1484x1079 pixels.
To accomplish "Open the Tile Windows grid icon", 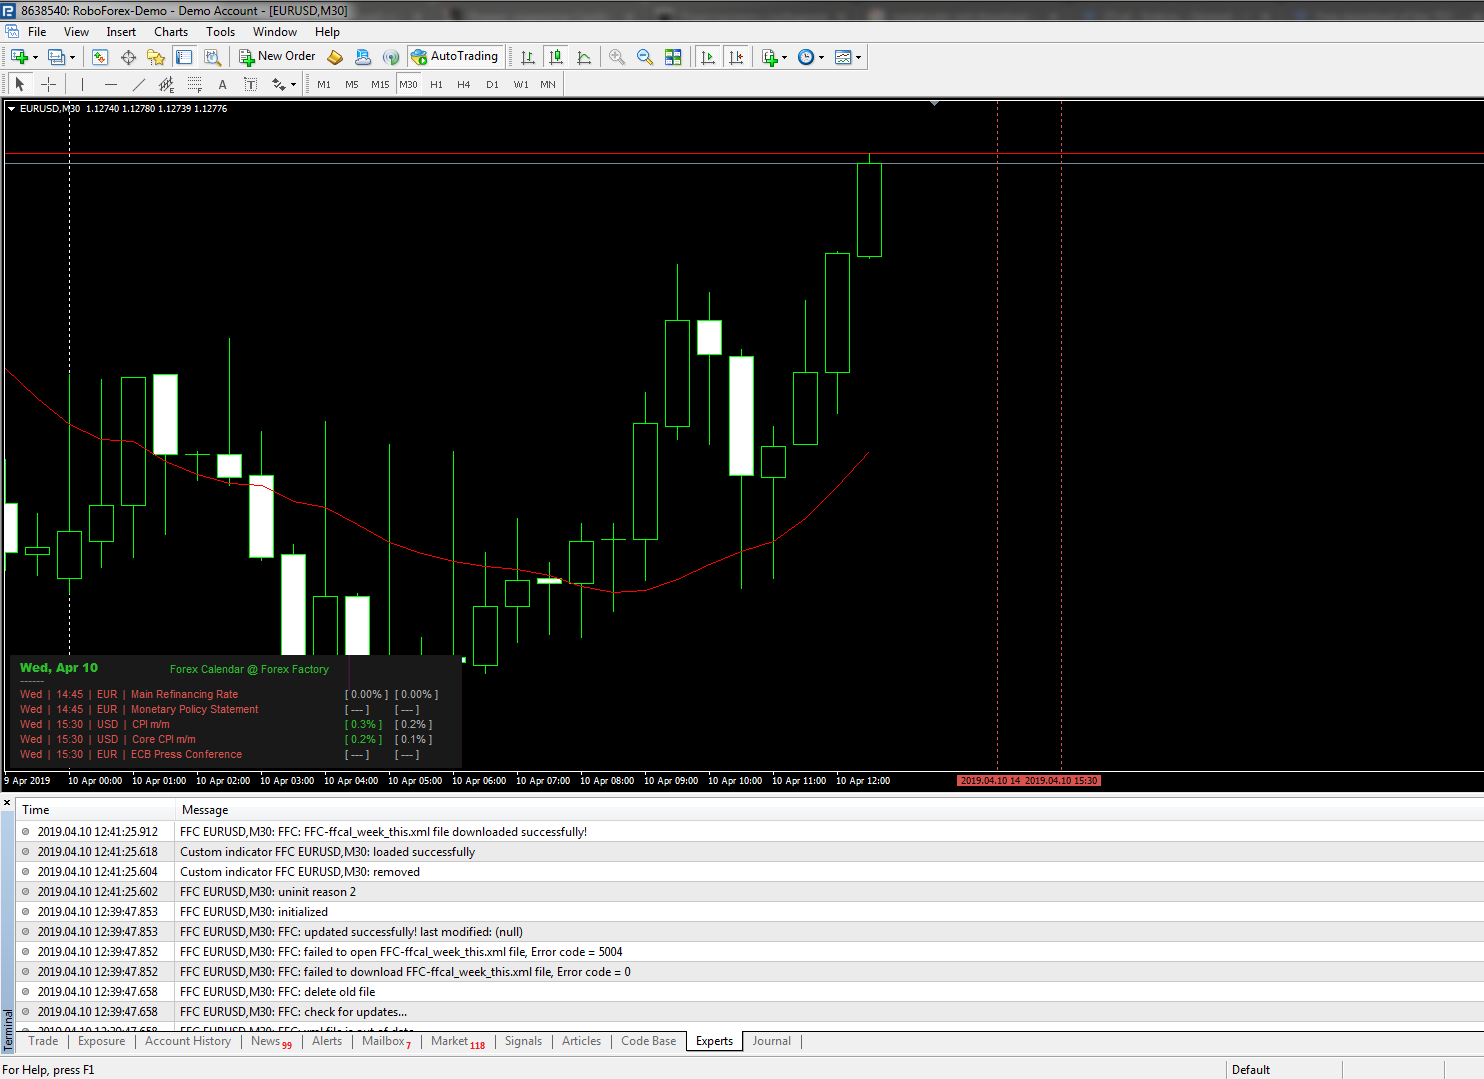I will point(673,57).
